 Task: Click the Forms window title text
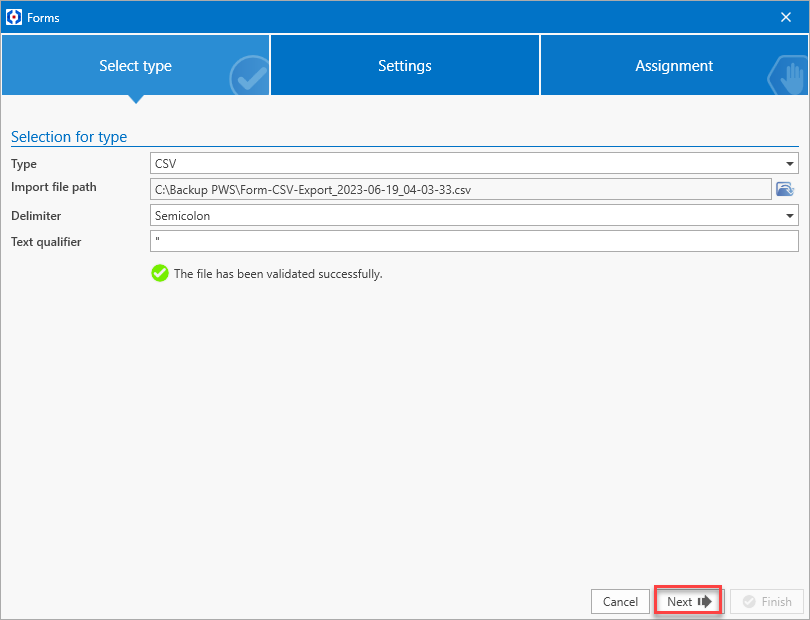tap(43, 18)
